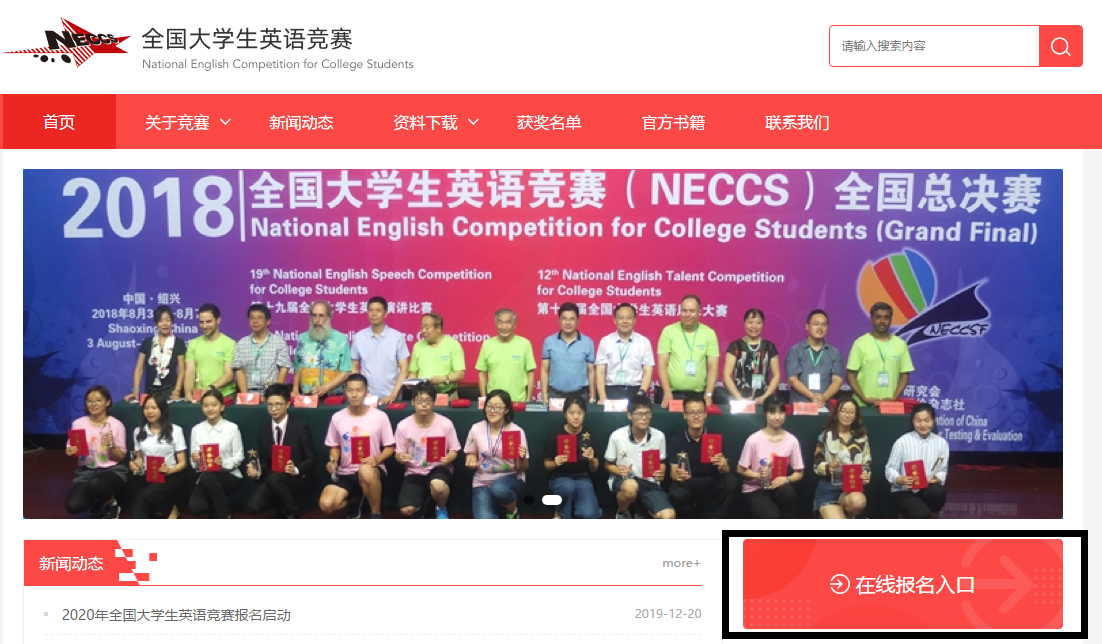This screenshot has width=1102, height=644.
Task: Go to the 获奖名单 page
Action: click(x=549, y=122)
